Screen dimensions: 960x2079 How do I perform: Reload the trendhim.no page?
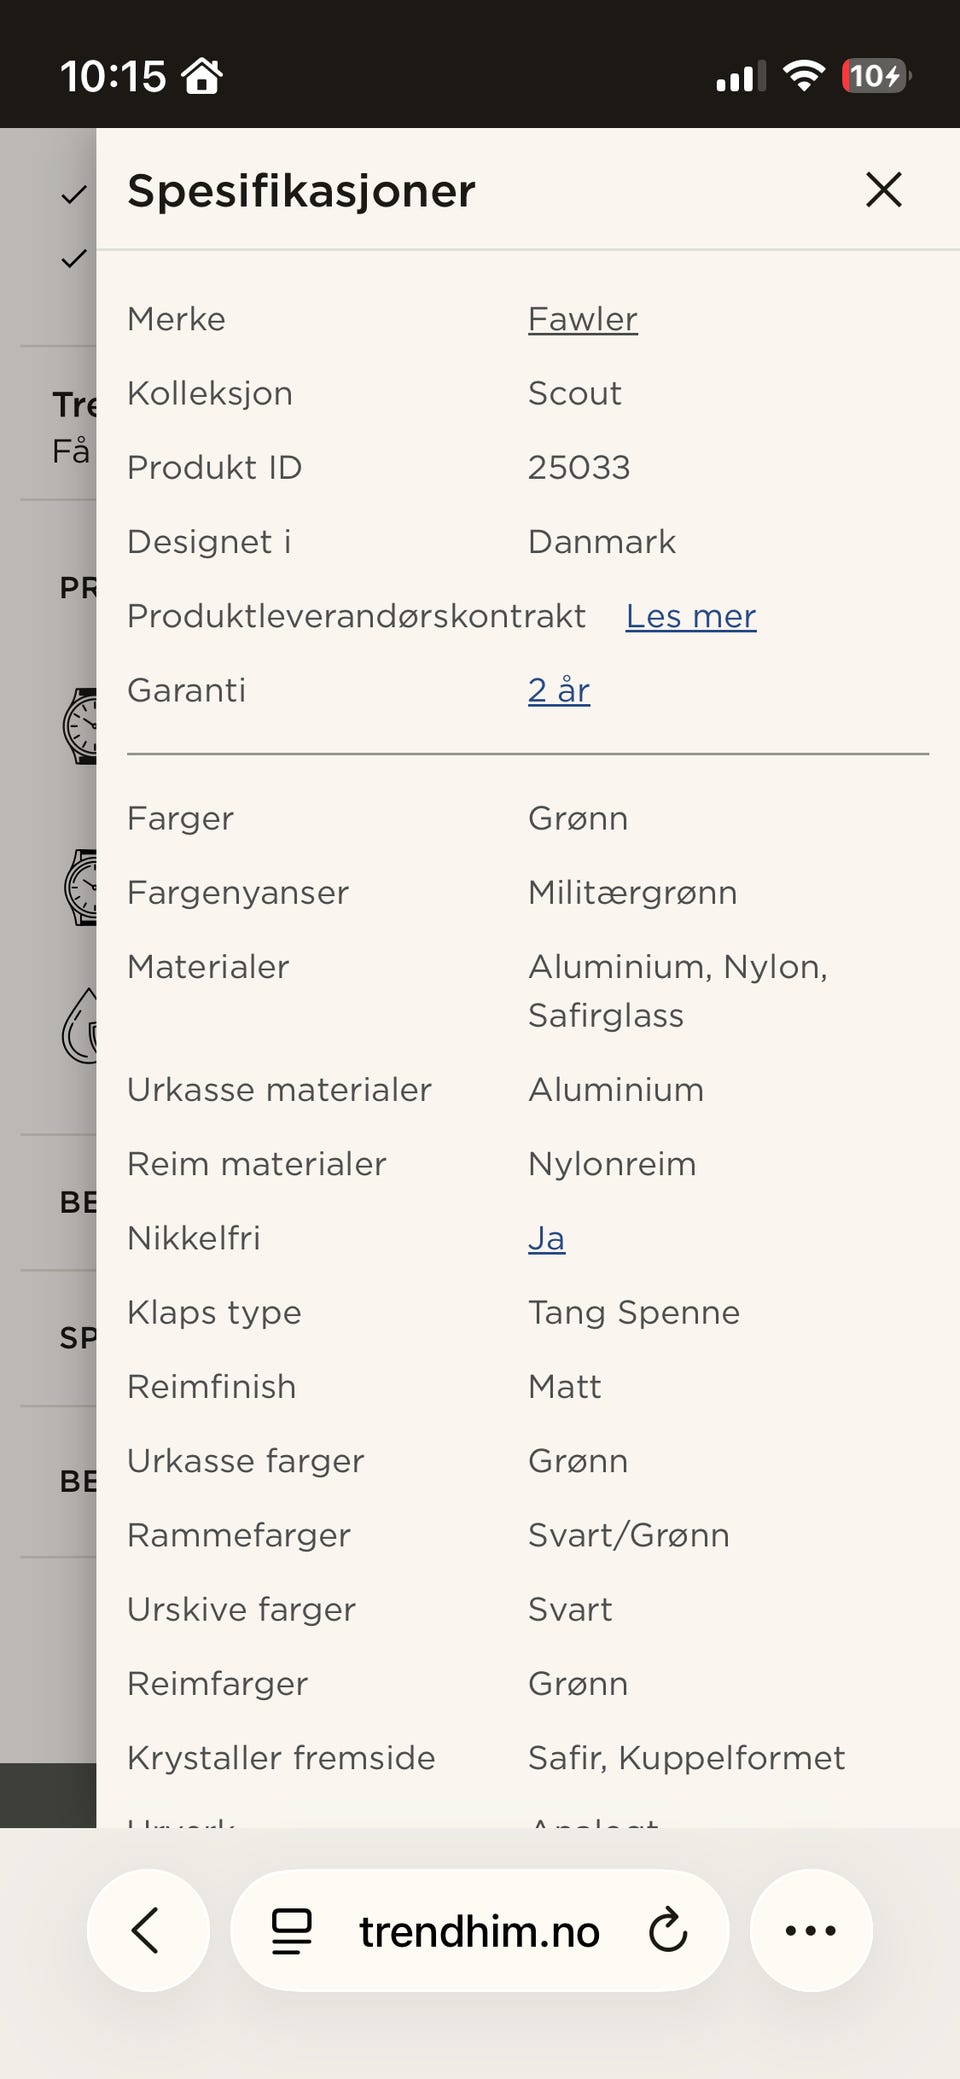667,1930
